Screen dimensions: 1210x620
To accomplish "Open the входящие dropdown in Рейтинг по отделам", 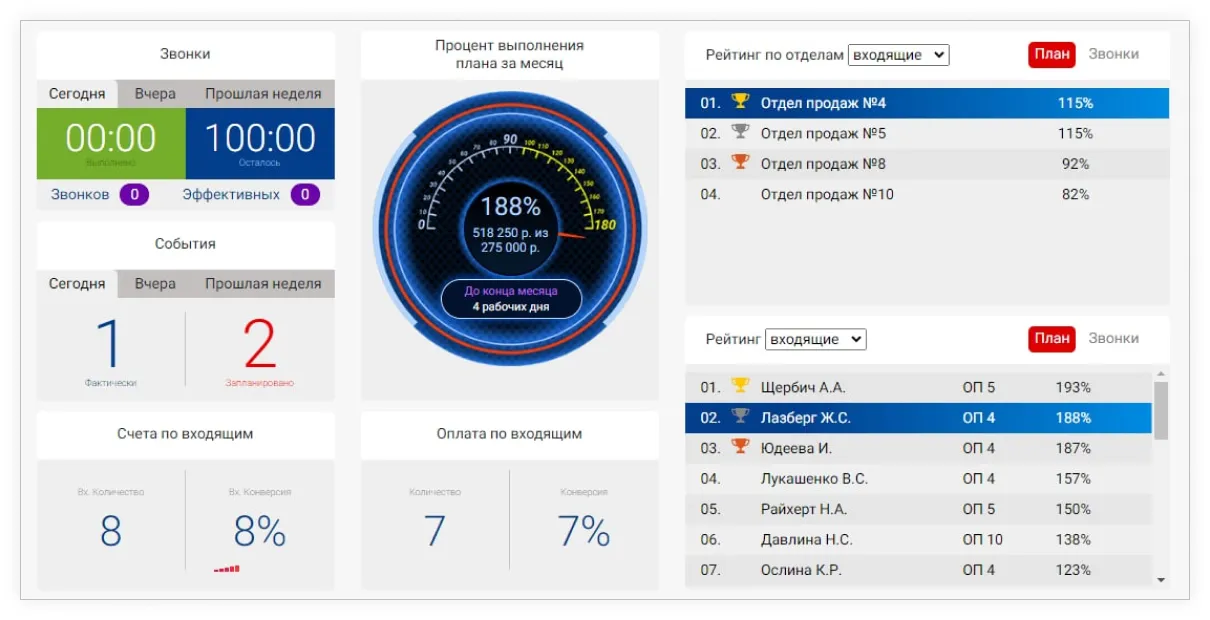I will pos(898,56).
